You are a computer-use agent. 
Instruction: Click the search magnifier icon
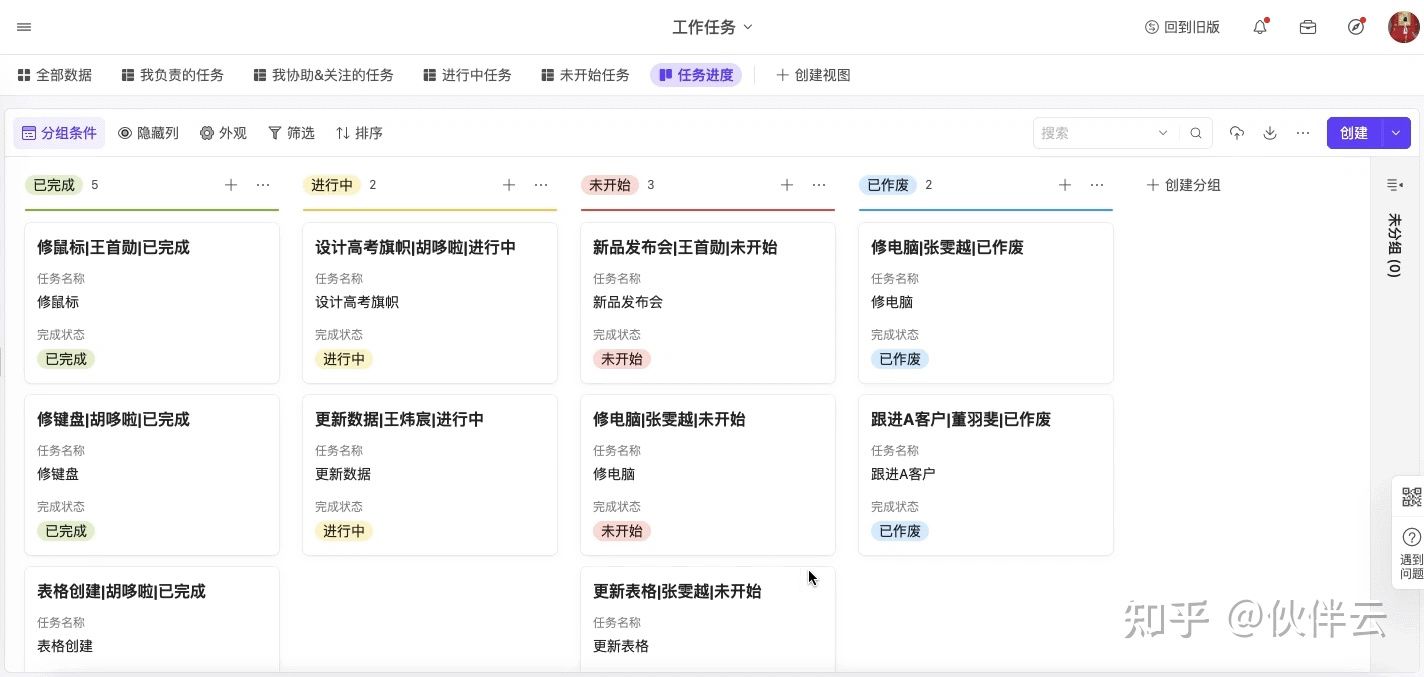click(1196, 133)
